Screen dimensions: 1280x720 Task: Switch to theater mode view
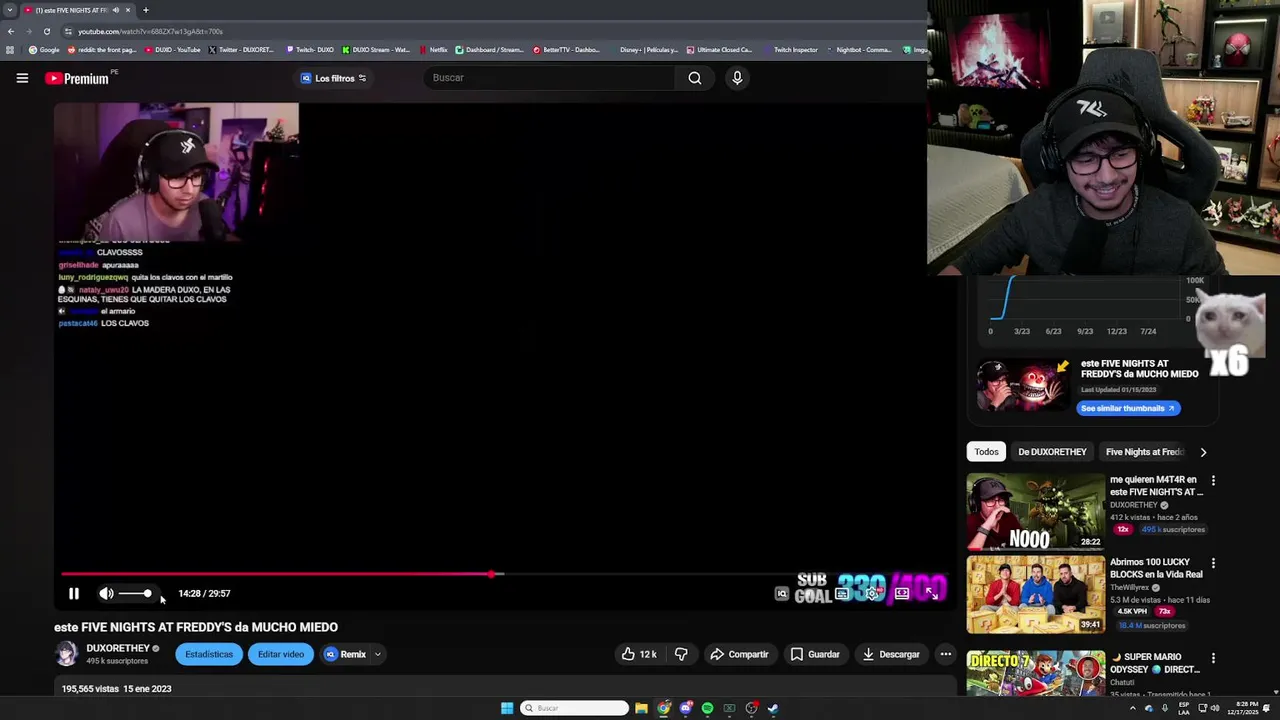pyautogui.click(x=902, y=593)
